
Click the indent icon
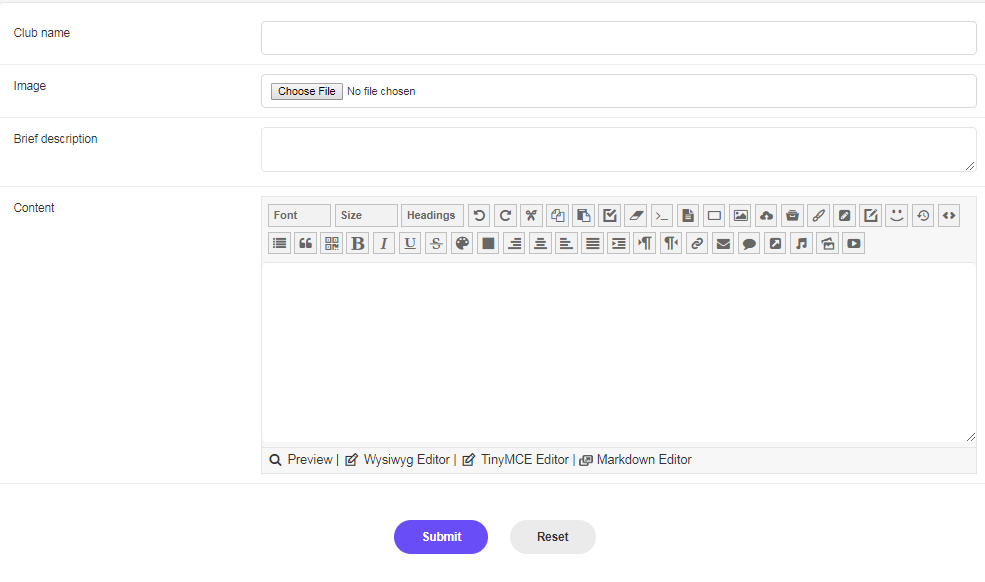(618, 243)
